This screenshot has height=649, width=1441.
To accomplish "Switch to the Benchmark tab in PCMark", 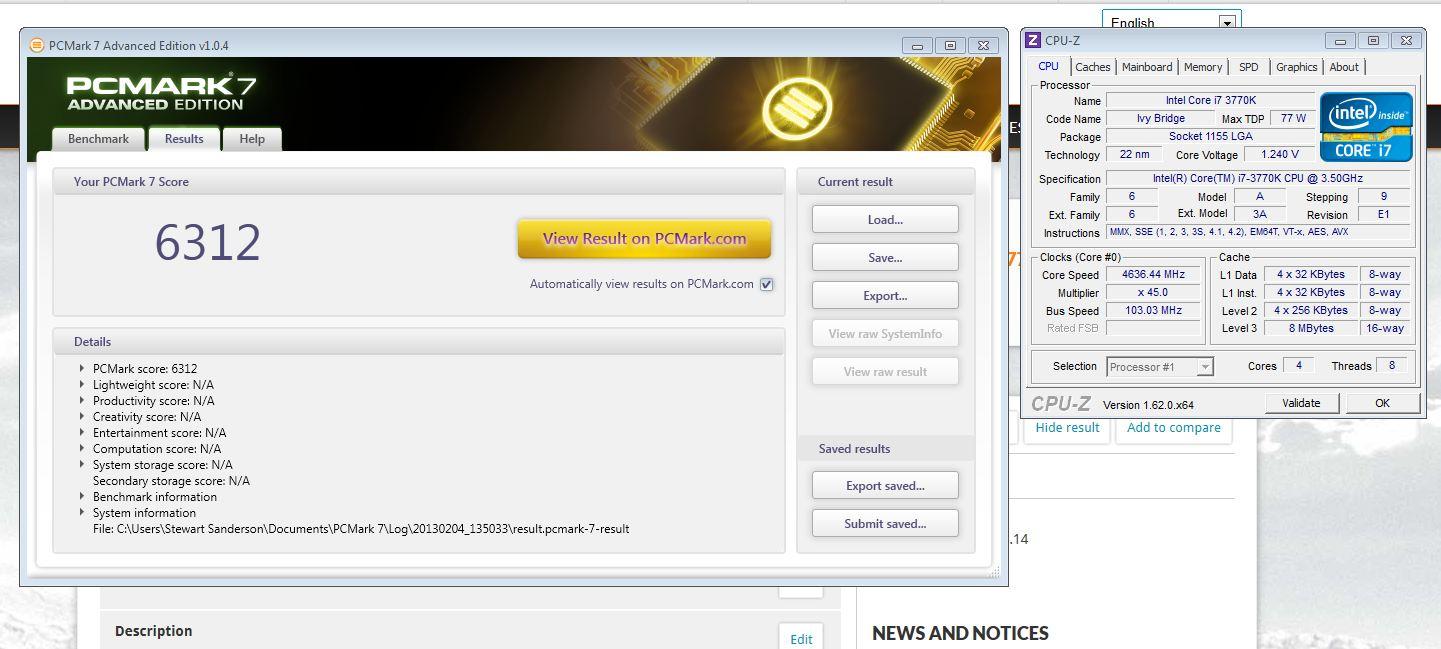I will tap(98, 139).
